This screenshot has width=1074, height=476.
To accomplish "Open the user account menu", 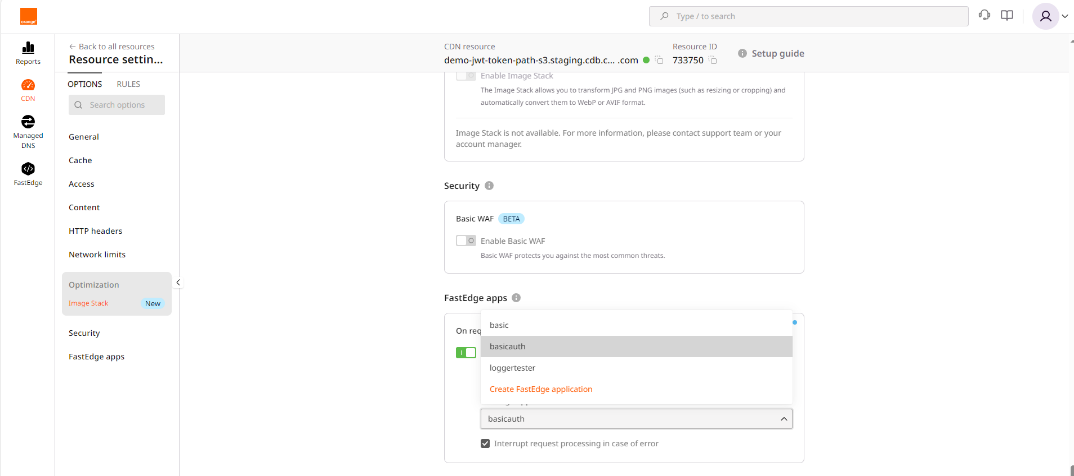I will pyautogui.click(x=1049, y=16).
